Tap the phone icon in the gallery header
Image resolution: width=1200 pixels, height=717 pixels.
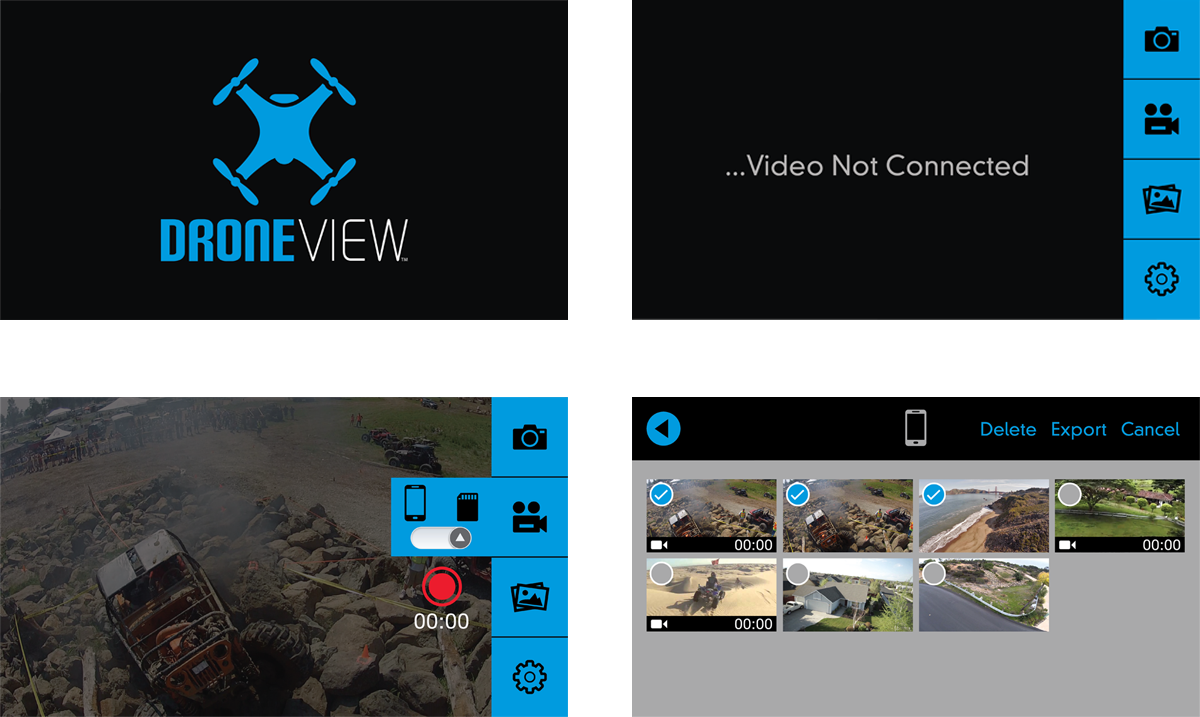pos(915,429)
